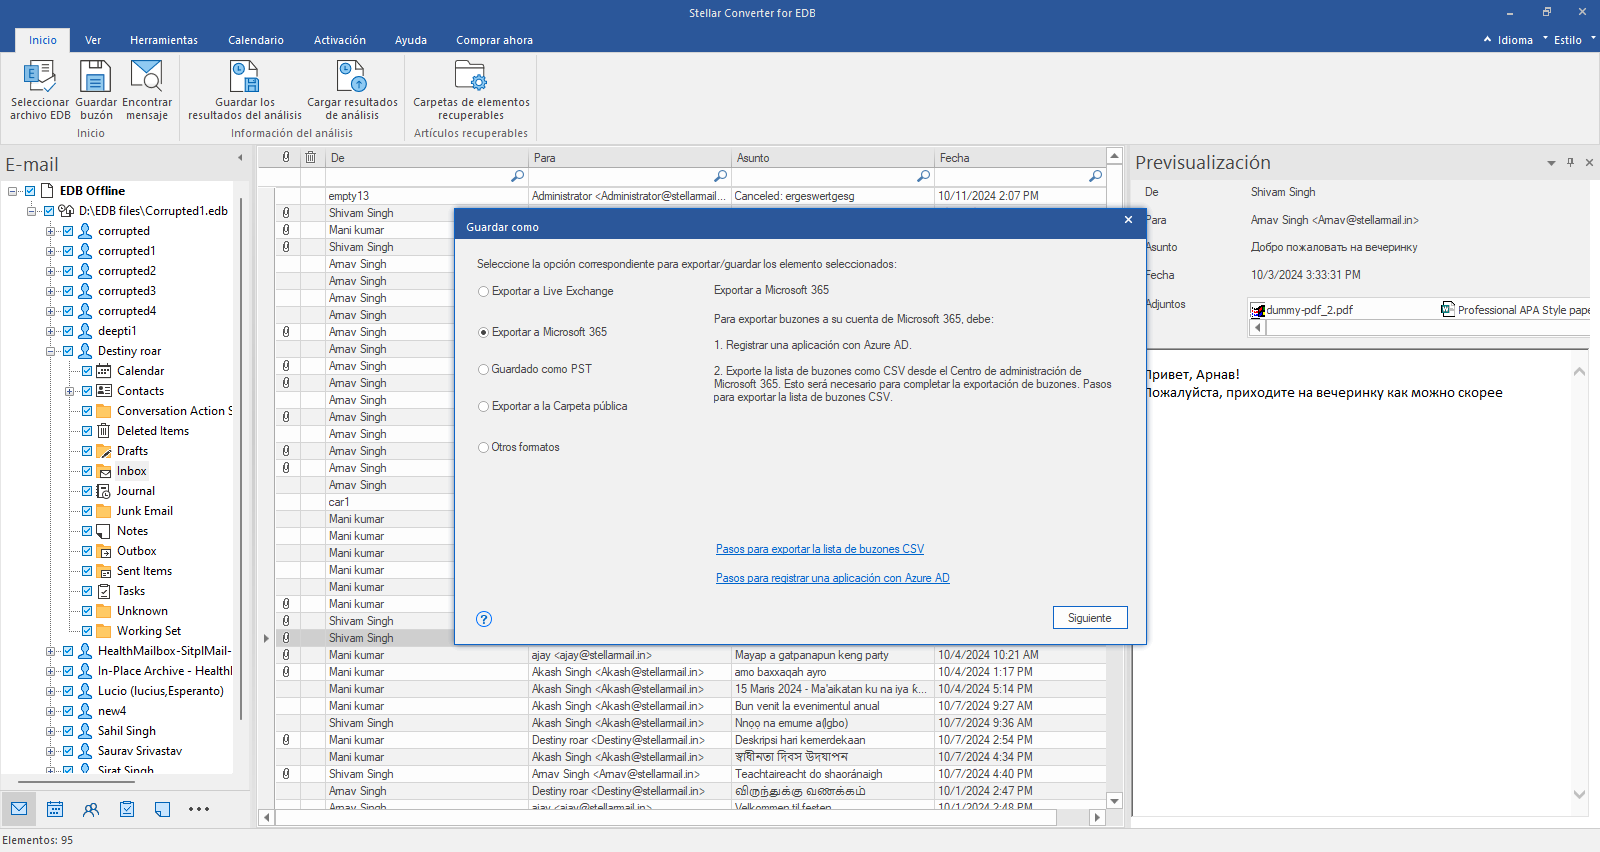The width and height of the screenshot is (1600, 852).
Task: Select Exportar a Live Exchange option
Action: click(x=546, y=291)
